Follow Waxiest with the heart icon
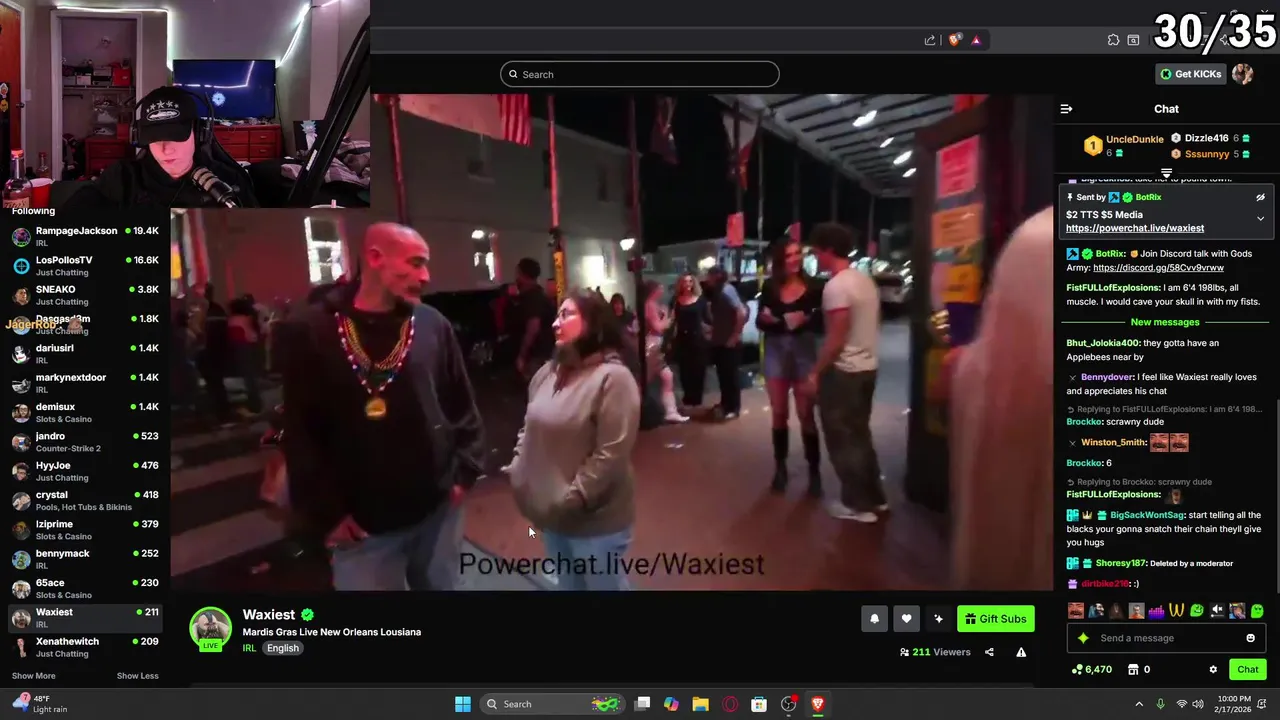 [x=906, y=619]
